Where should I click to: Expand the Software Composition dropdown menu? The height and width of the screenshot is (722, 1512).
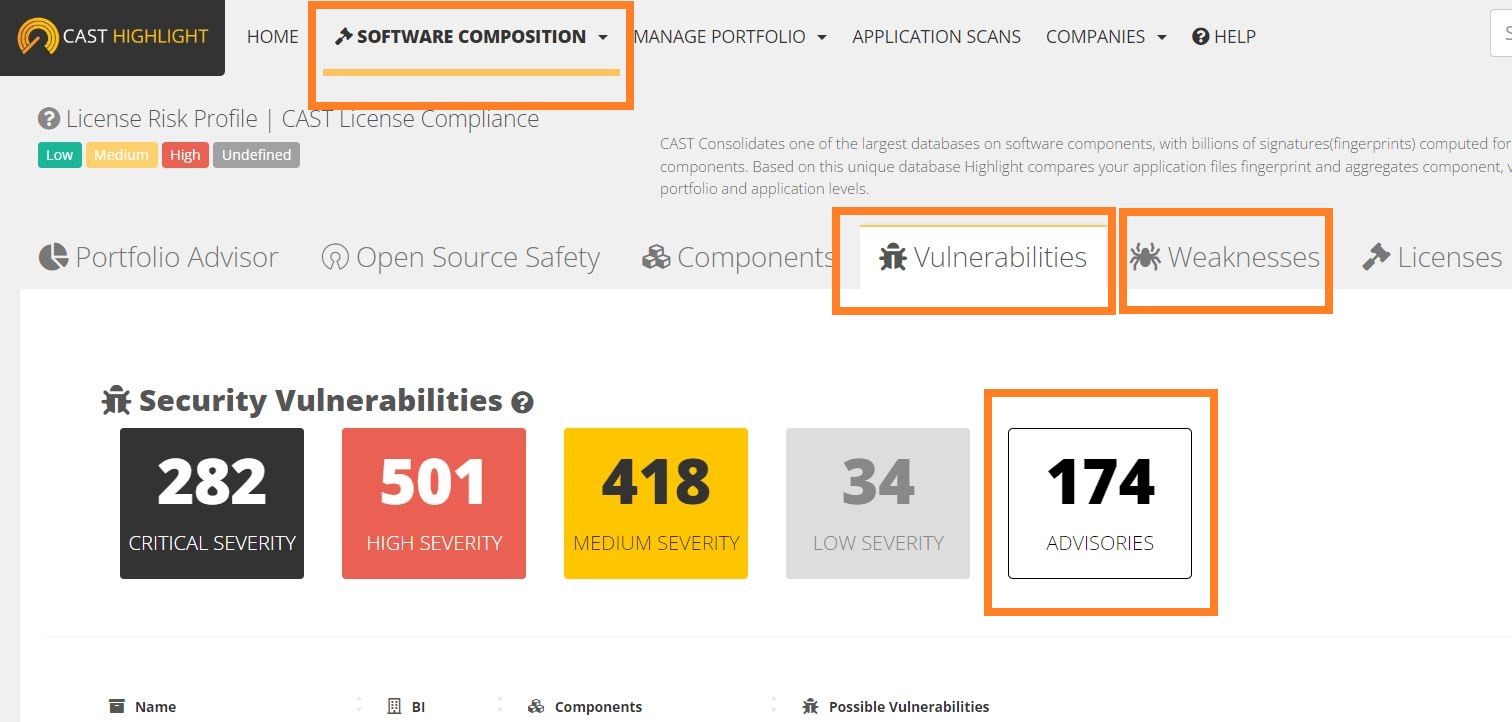pos(471,37)
